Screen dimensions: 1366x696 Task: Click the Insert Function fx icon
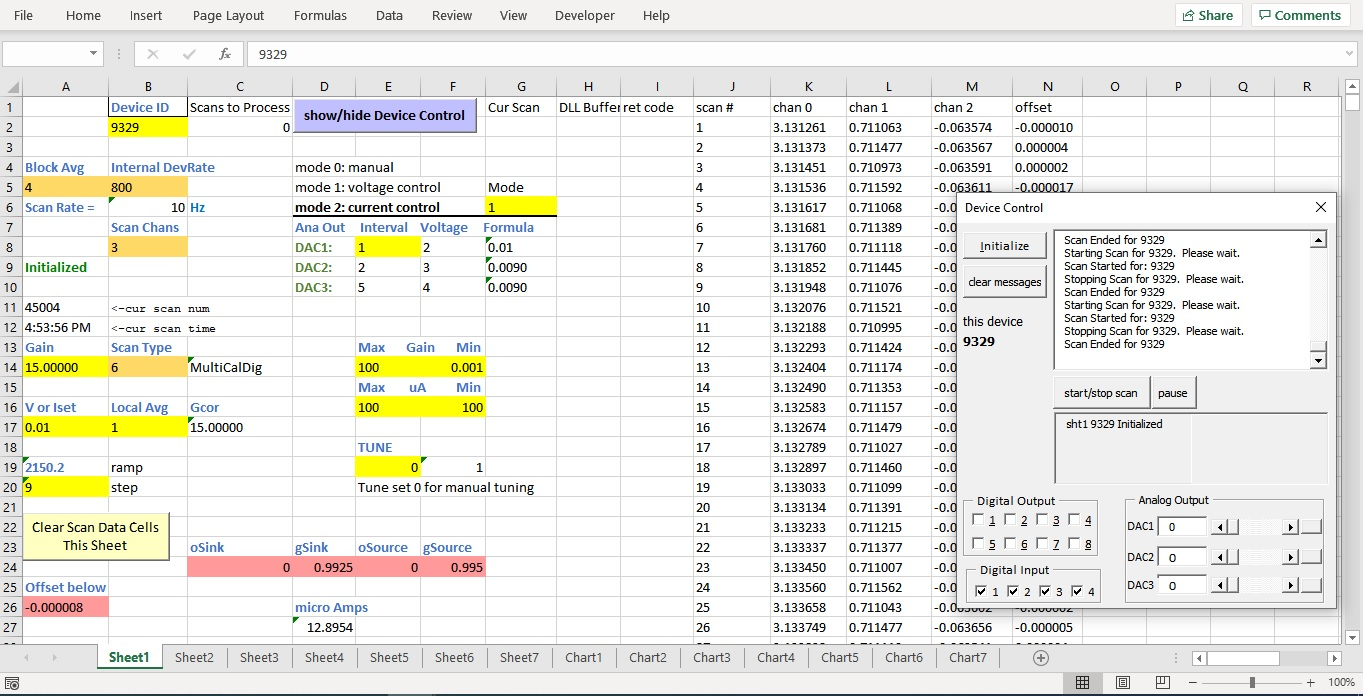click(225, 54)
